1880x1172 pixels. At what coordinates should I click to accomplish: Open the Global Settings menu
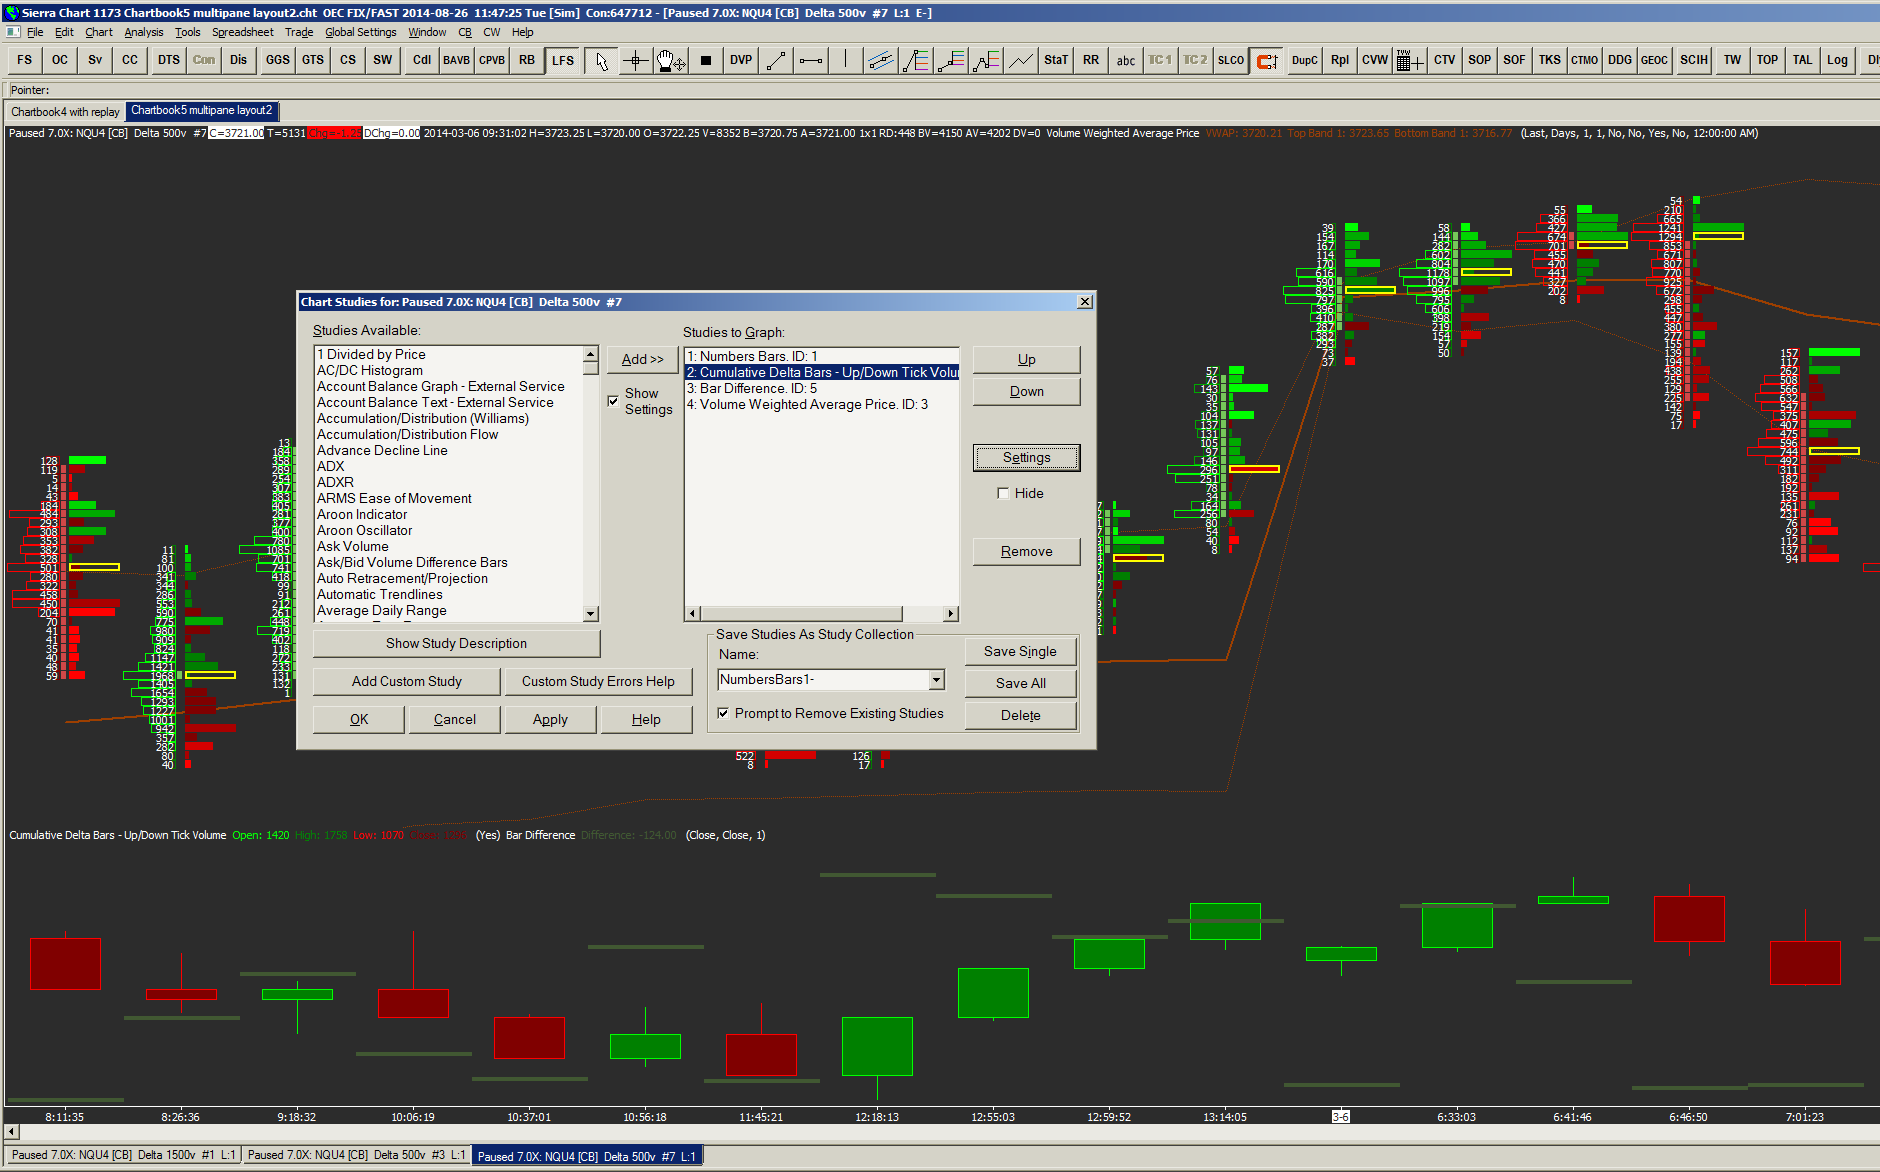click(360, 32)
